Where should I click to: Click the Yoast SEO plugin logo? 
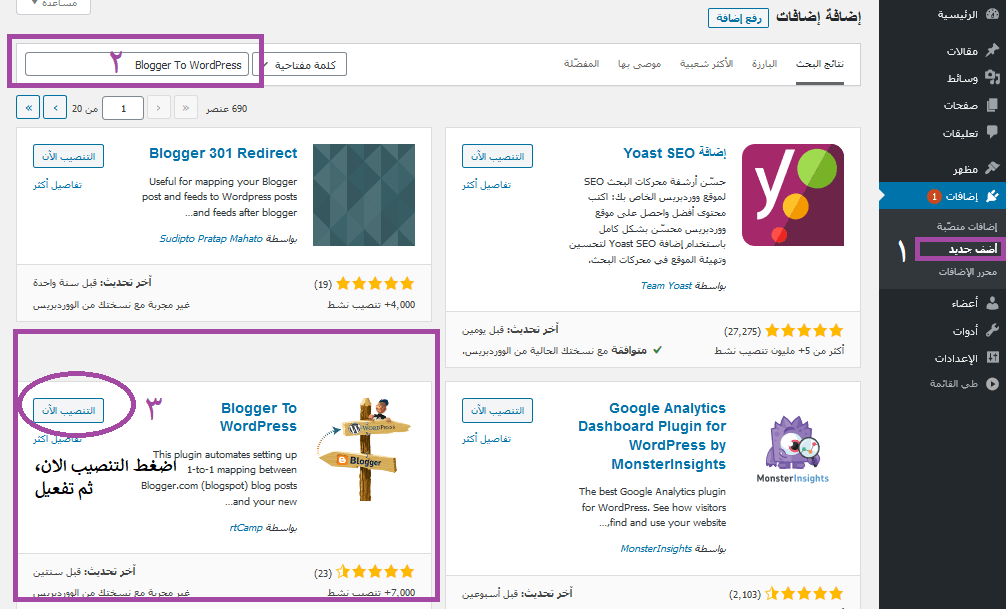[792, 194]
